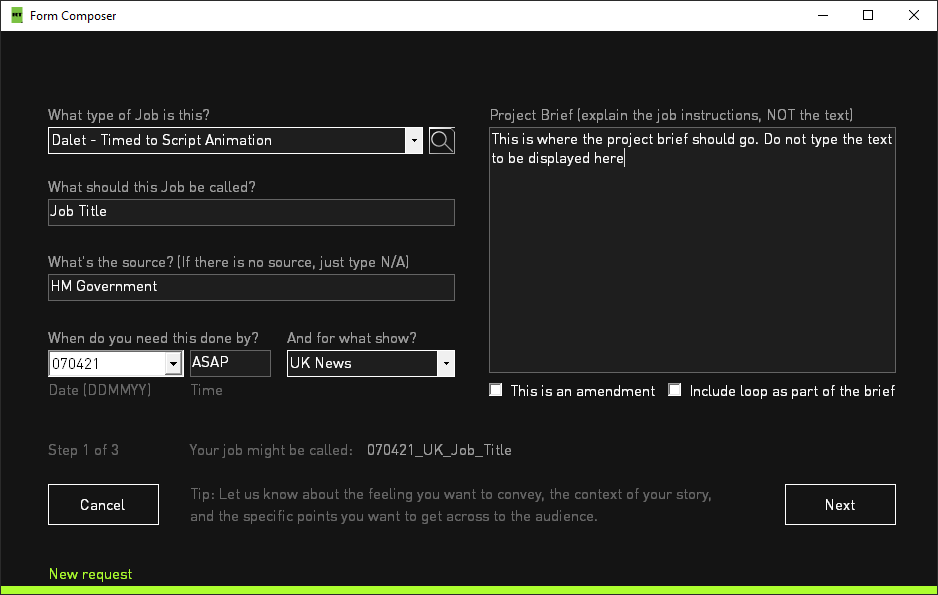Open the UK News show dropdown

click(x=446, y=364)
